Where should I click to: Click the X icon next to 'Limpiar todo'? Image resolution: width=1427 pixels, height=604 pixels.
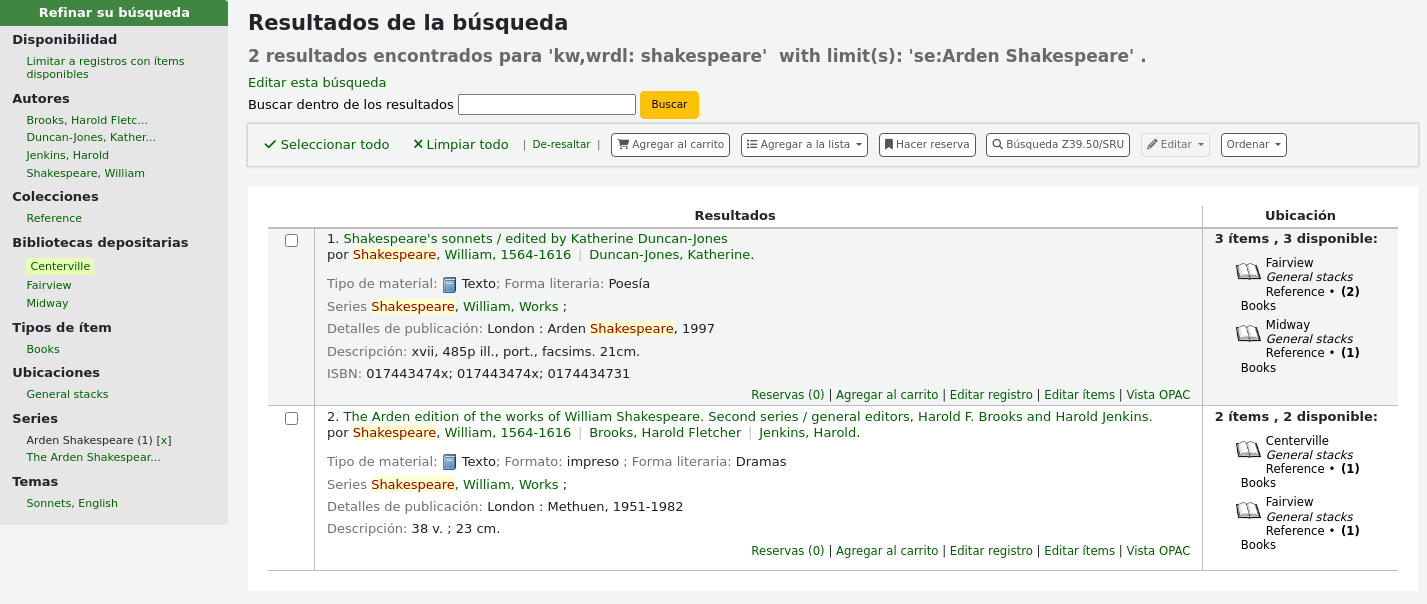click(x=418, y=144)
